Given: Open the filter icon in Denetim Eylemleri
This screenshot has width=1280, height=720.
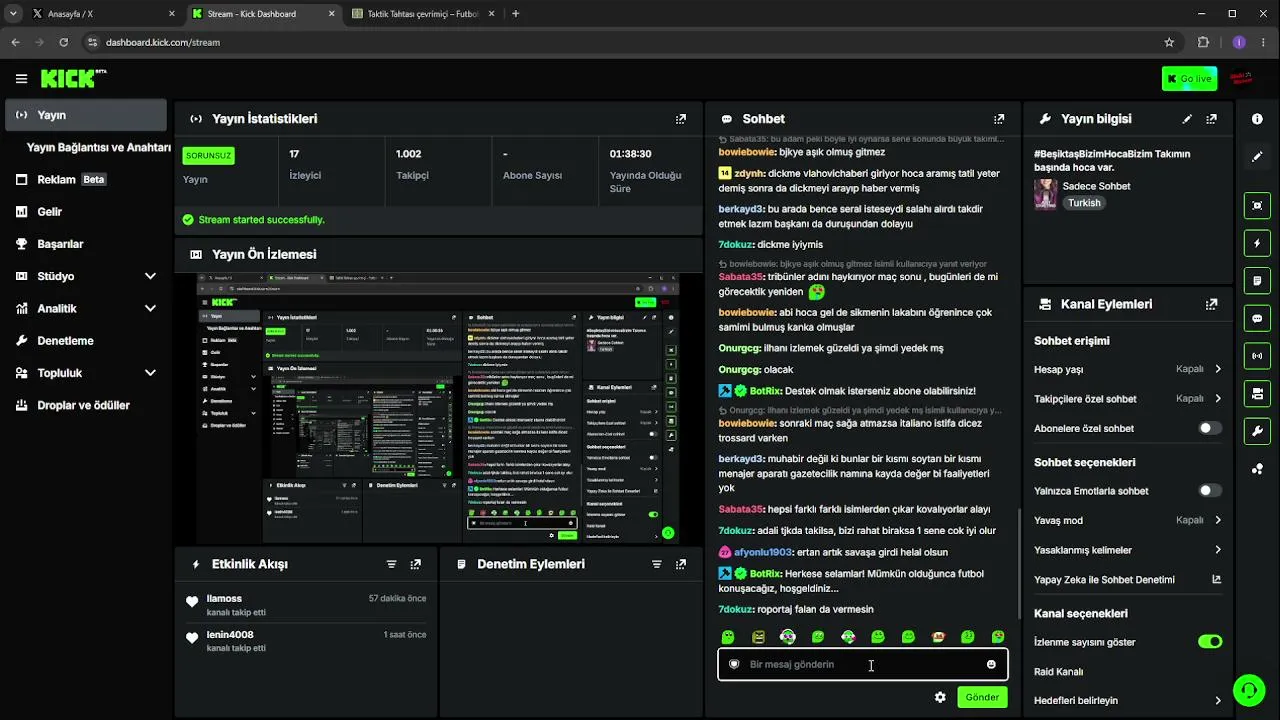Looking at the screenshot, I should pyautogui.click(x=657, y=564).
